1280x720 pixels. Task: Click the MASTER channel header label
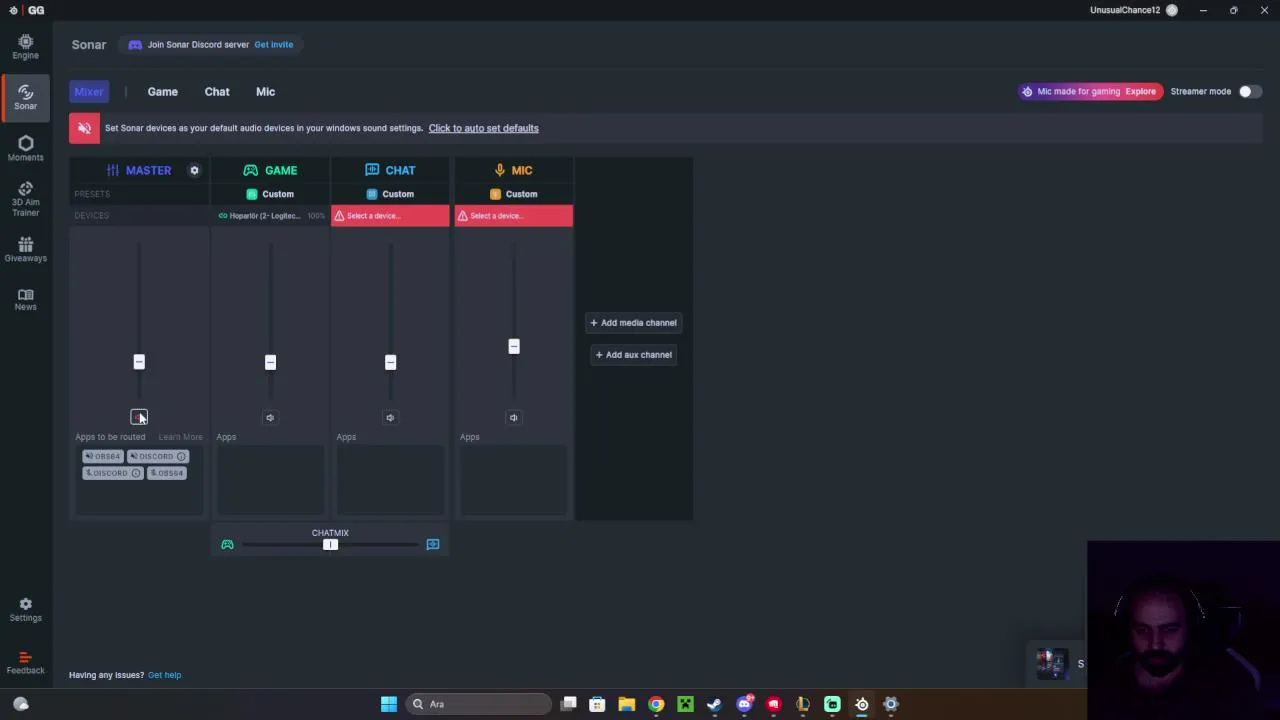click(139, 170)
